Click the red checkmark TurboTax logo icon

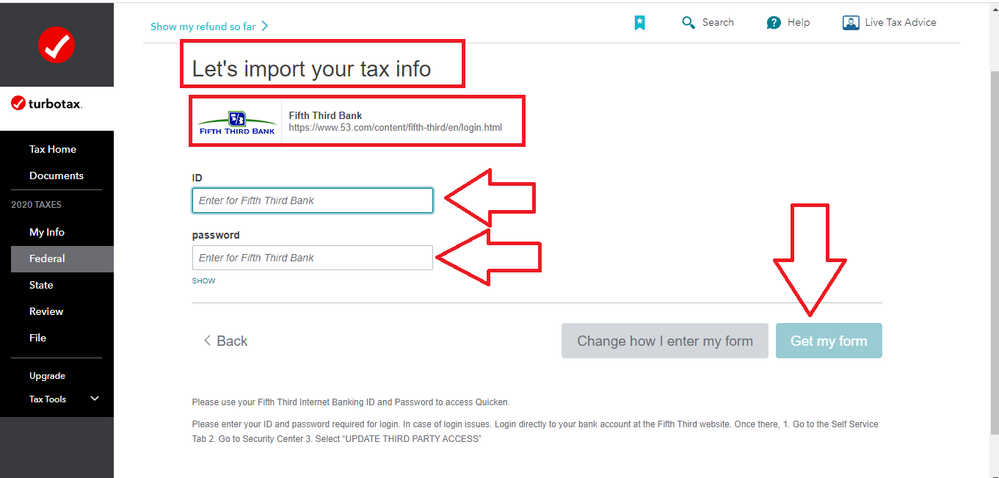pyautogui.click(x=57, y=45)
